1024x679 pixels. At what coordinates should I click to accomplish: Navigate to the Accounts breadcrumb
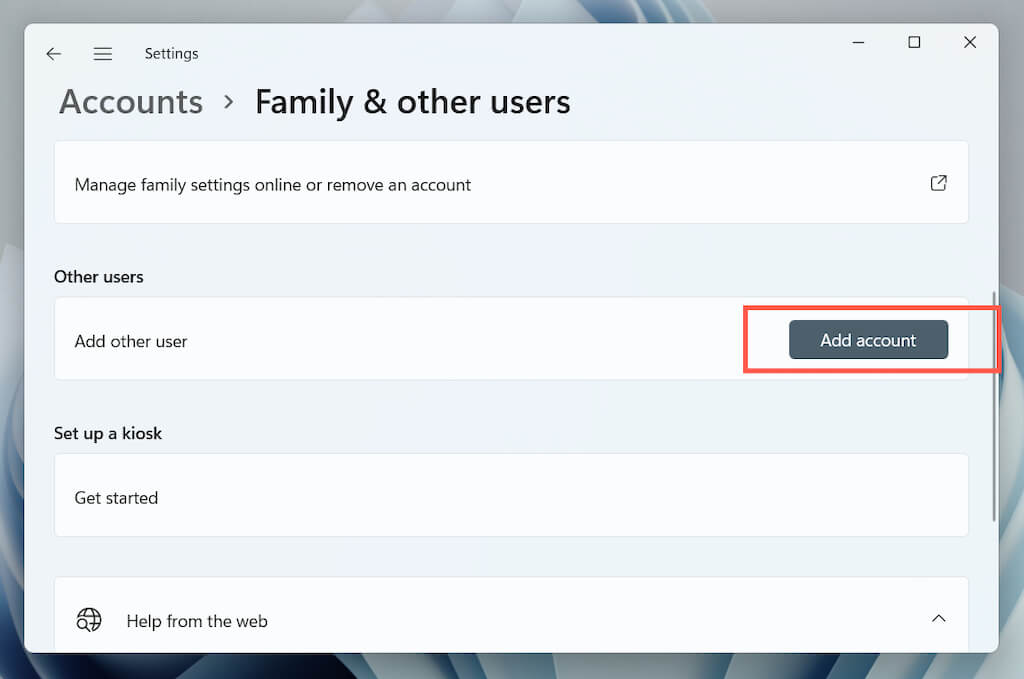131,102
